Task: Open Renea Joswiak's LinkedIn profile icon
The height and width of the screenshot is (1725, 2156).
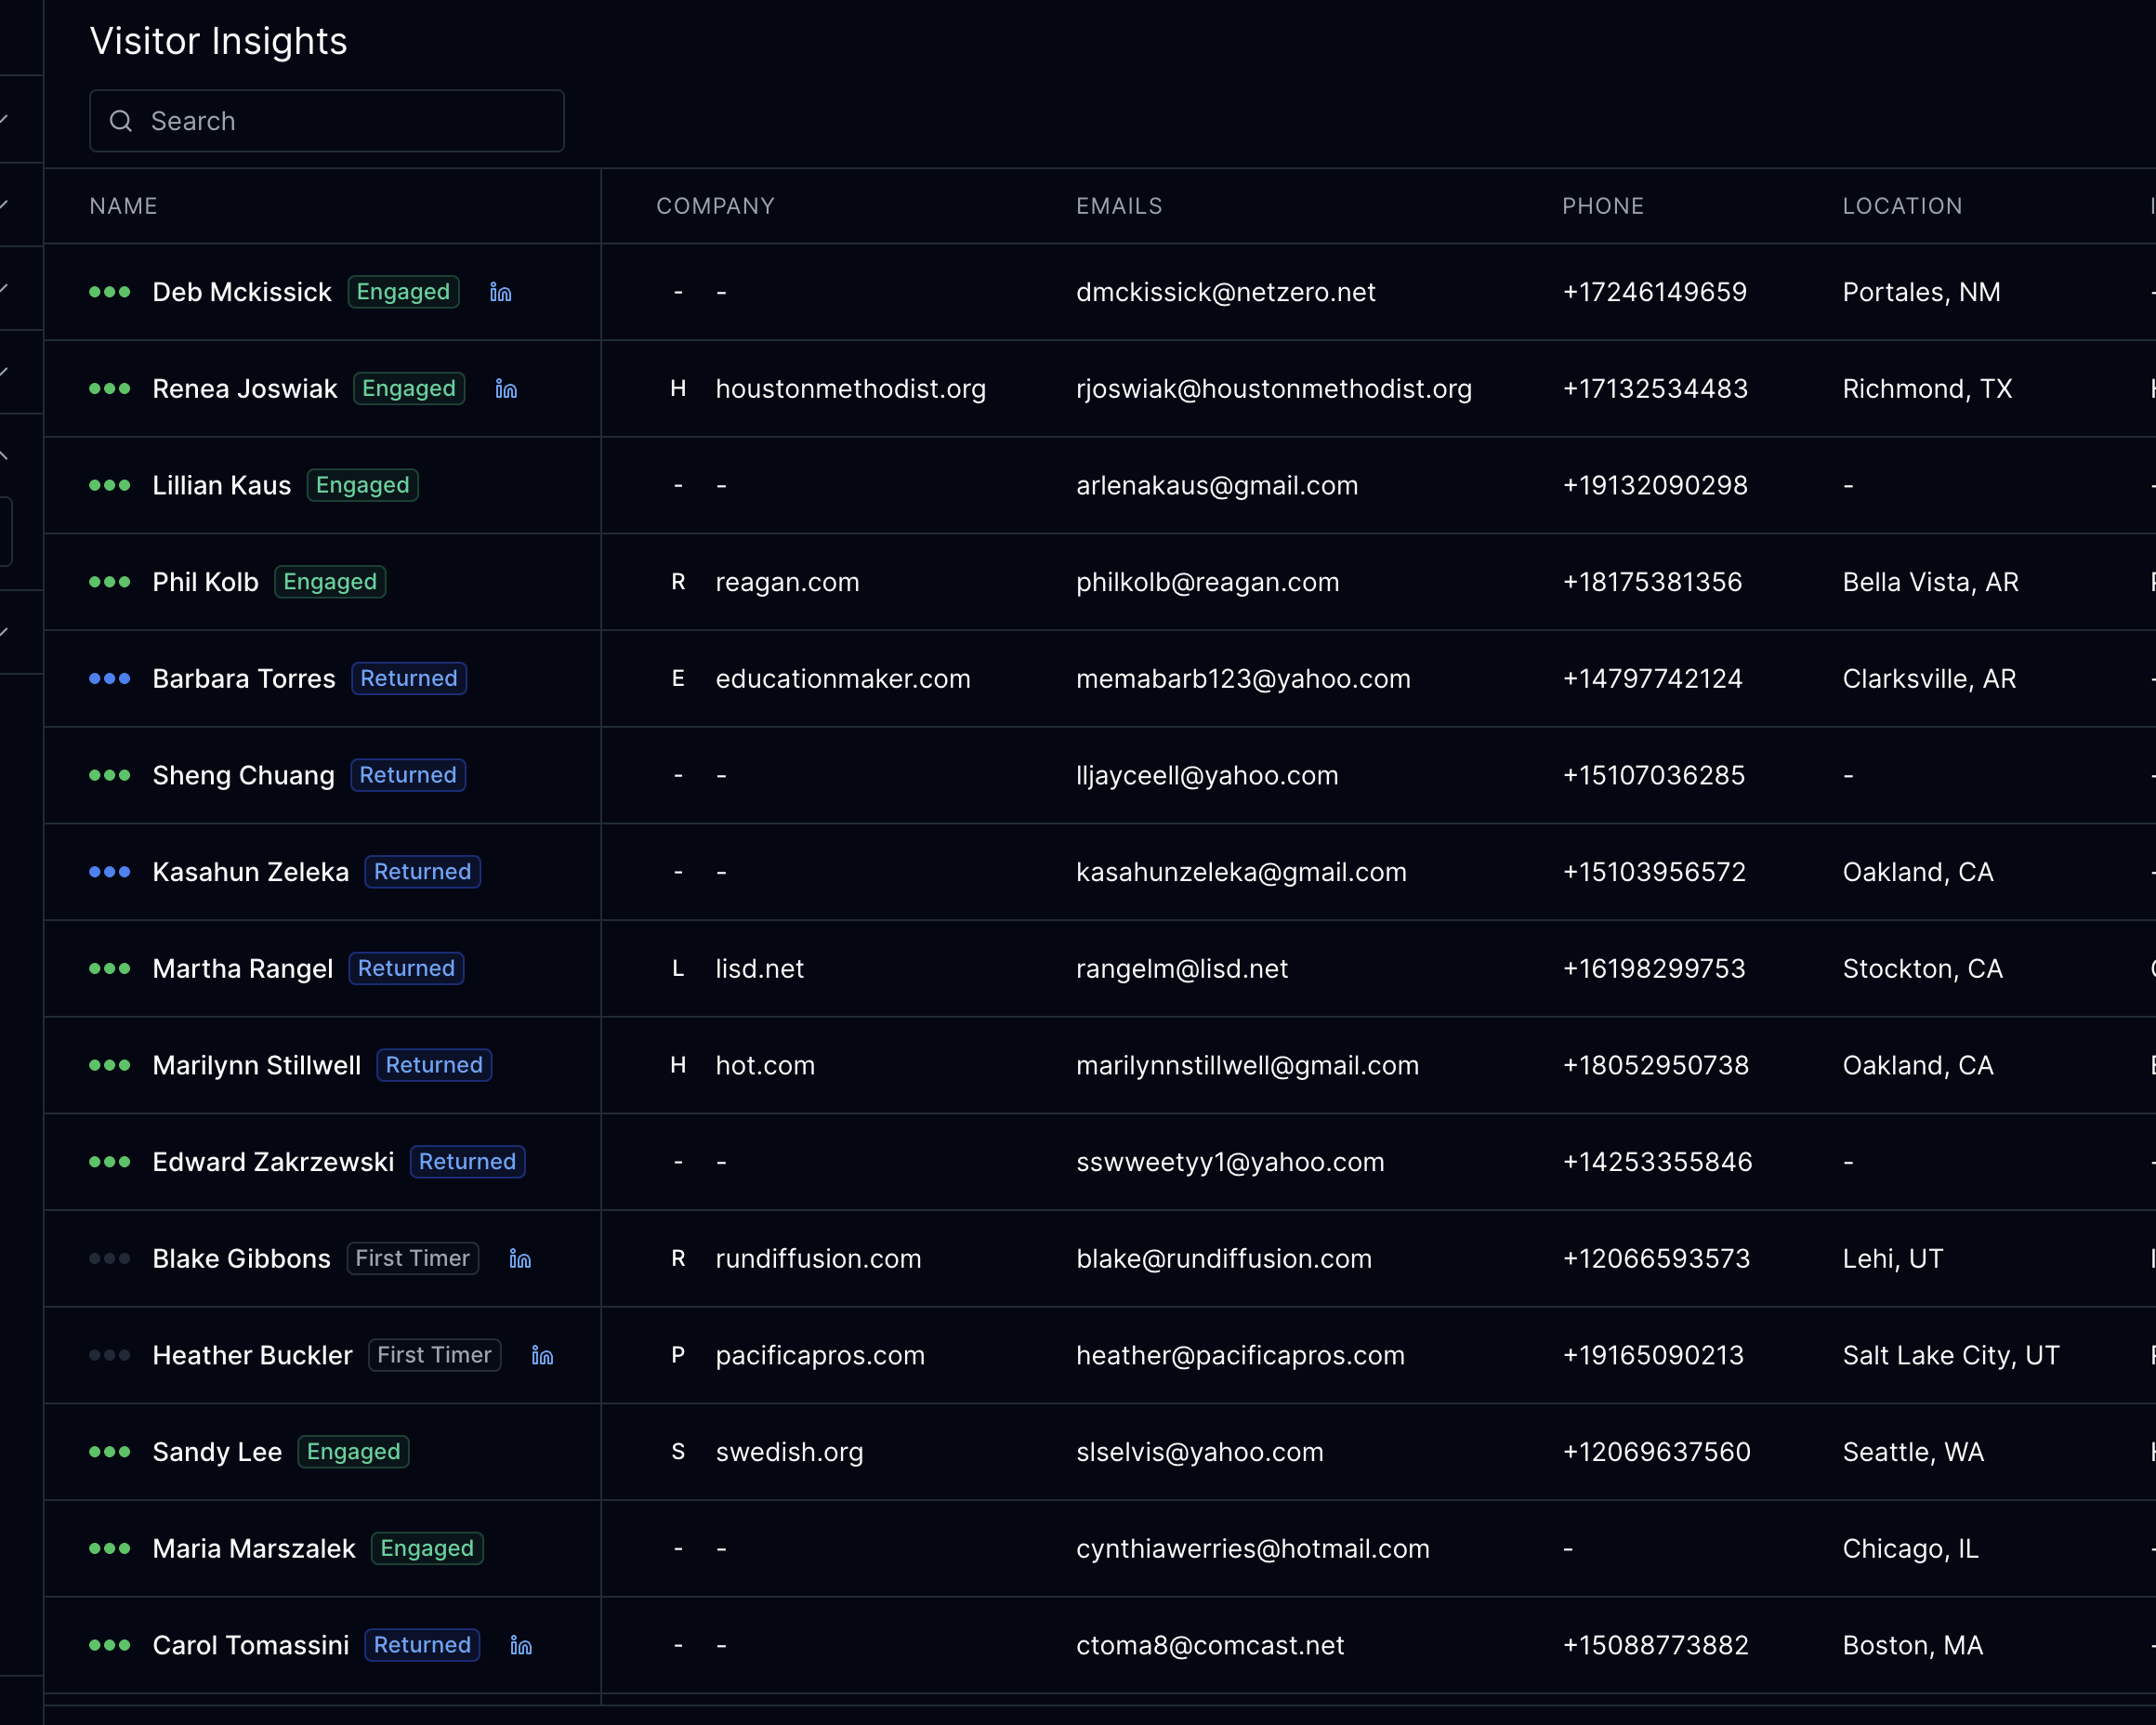Action: 506,389
